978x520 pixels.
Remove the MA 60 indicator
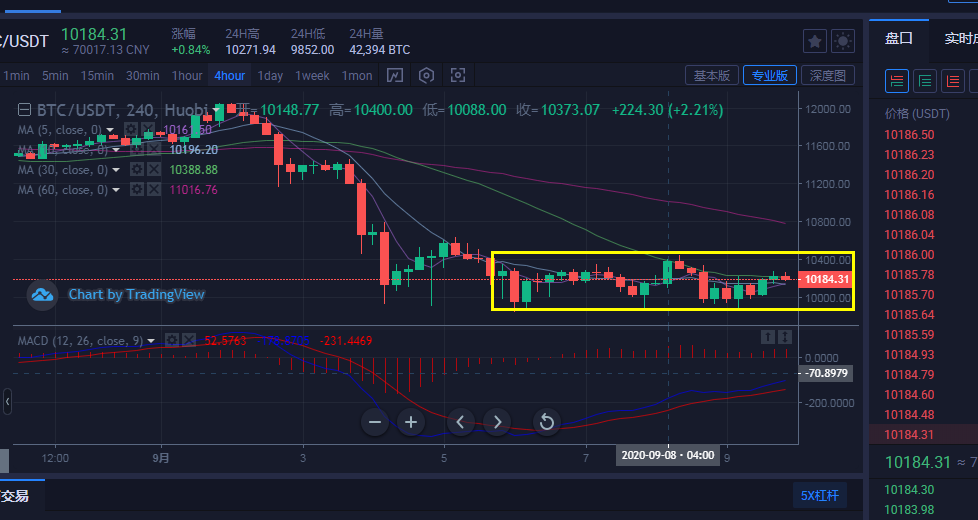[x=153, y=190]
